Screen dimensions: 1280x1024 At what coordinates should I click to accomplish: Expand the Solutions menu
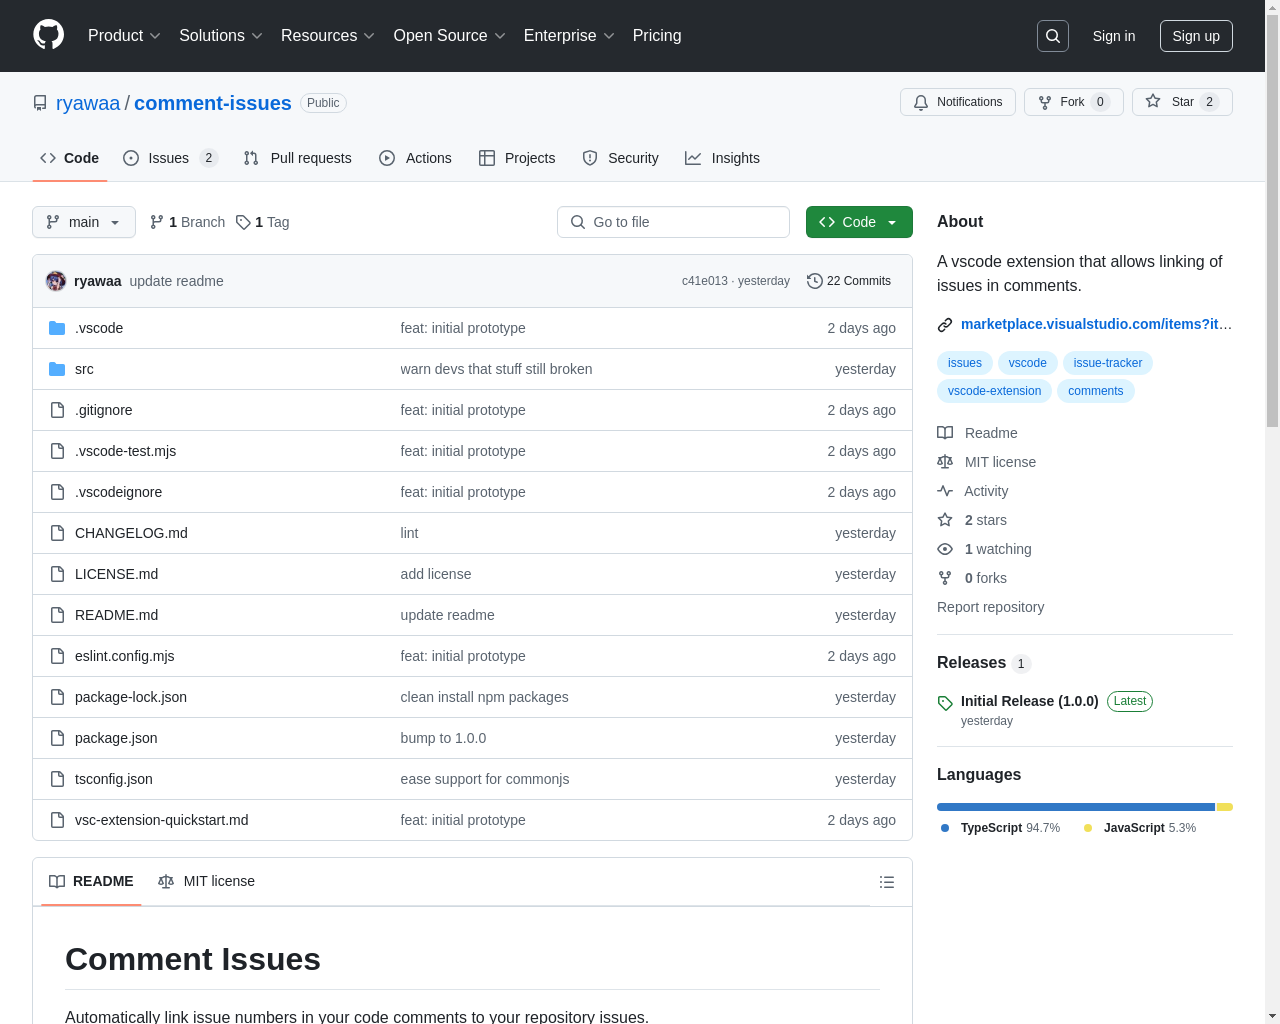pyautogui.click(x=221, y=36)
